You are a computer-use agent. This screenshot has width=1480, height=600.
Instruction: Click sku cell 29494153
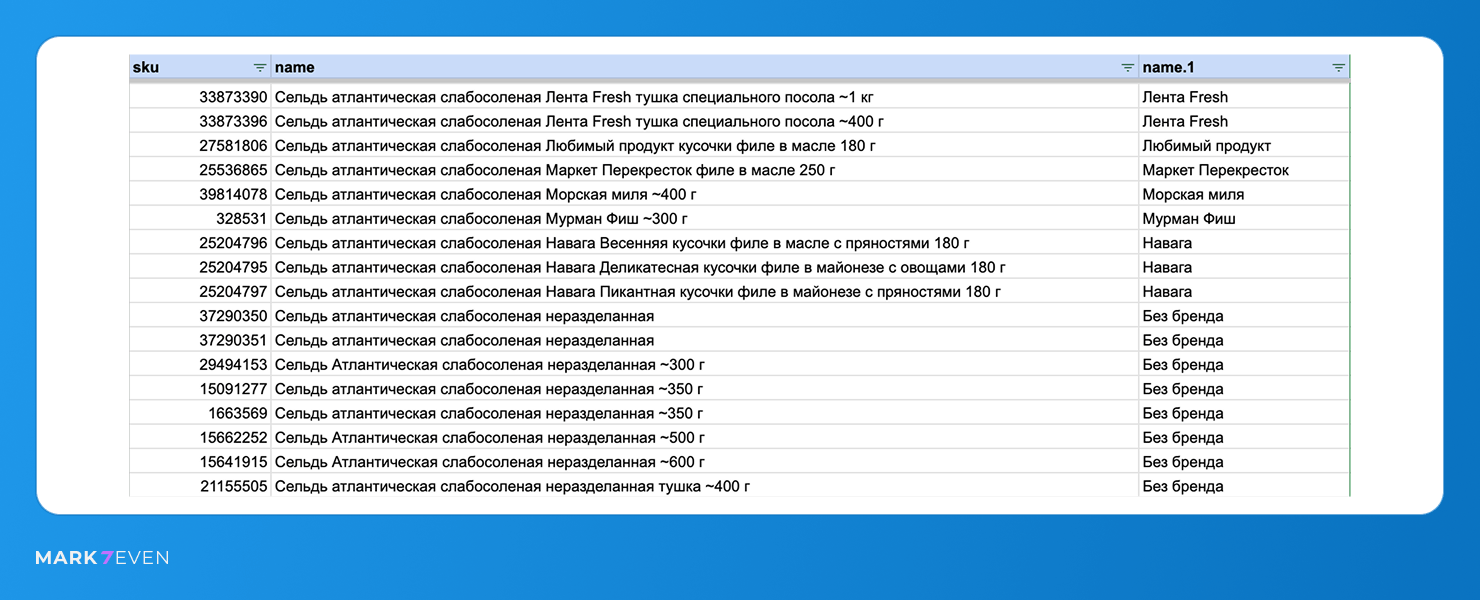click(x=200, y=365)
